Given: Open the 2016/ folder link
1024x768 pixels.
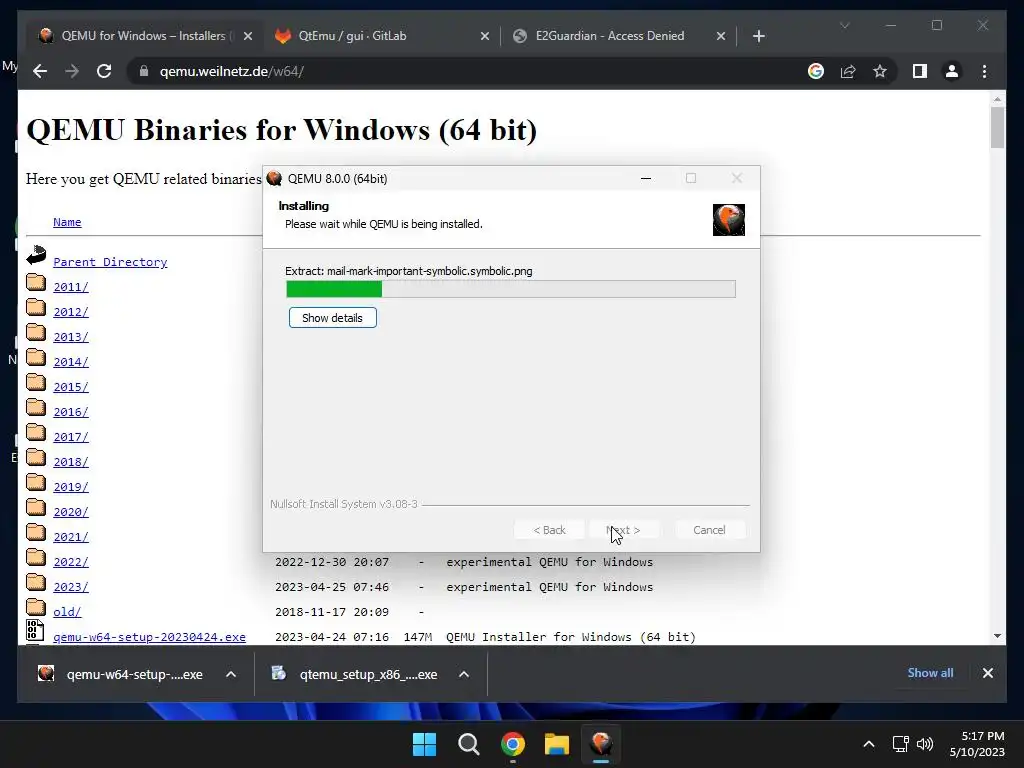Looking at the screenshot, I should tap(71, 412).
